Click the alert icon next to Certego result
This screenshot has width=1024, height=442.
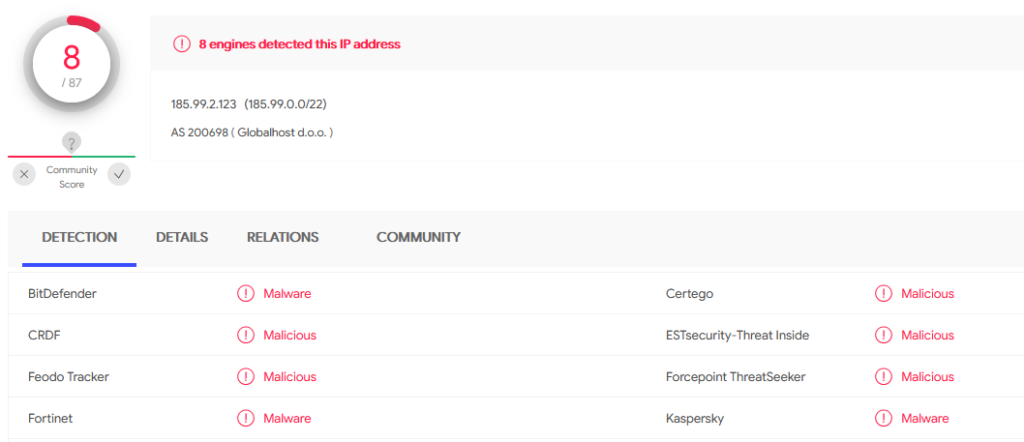coord(883,294)
